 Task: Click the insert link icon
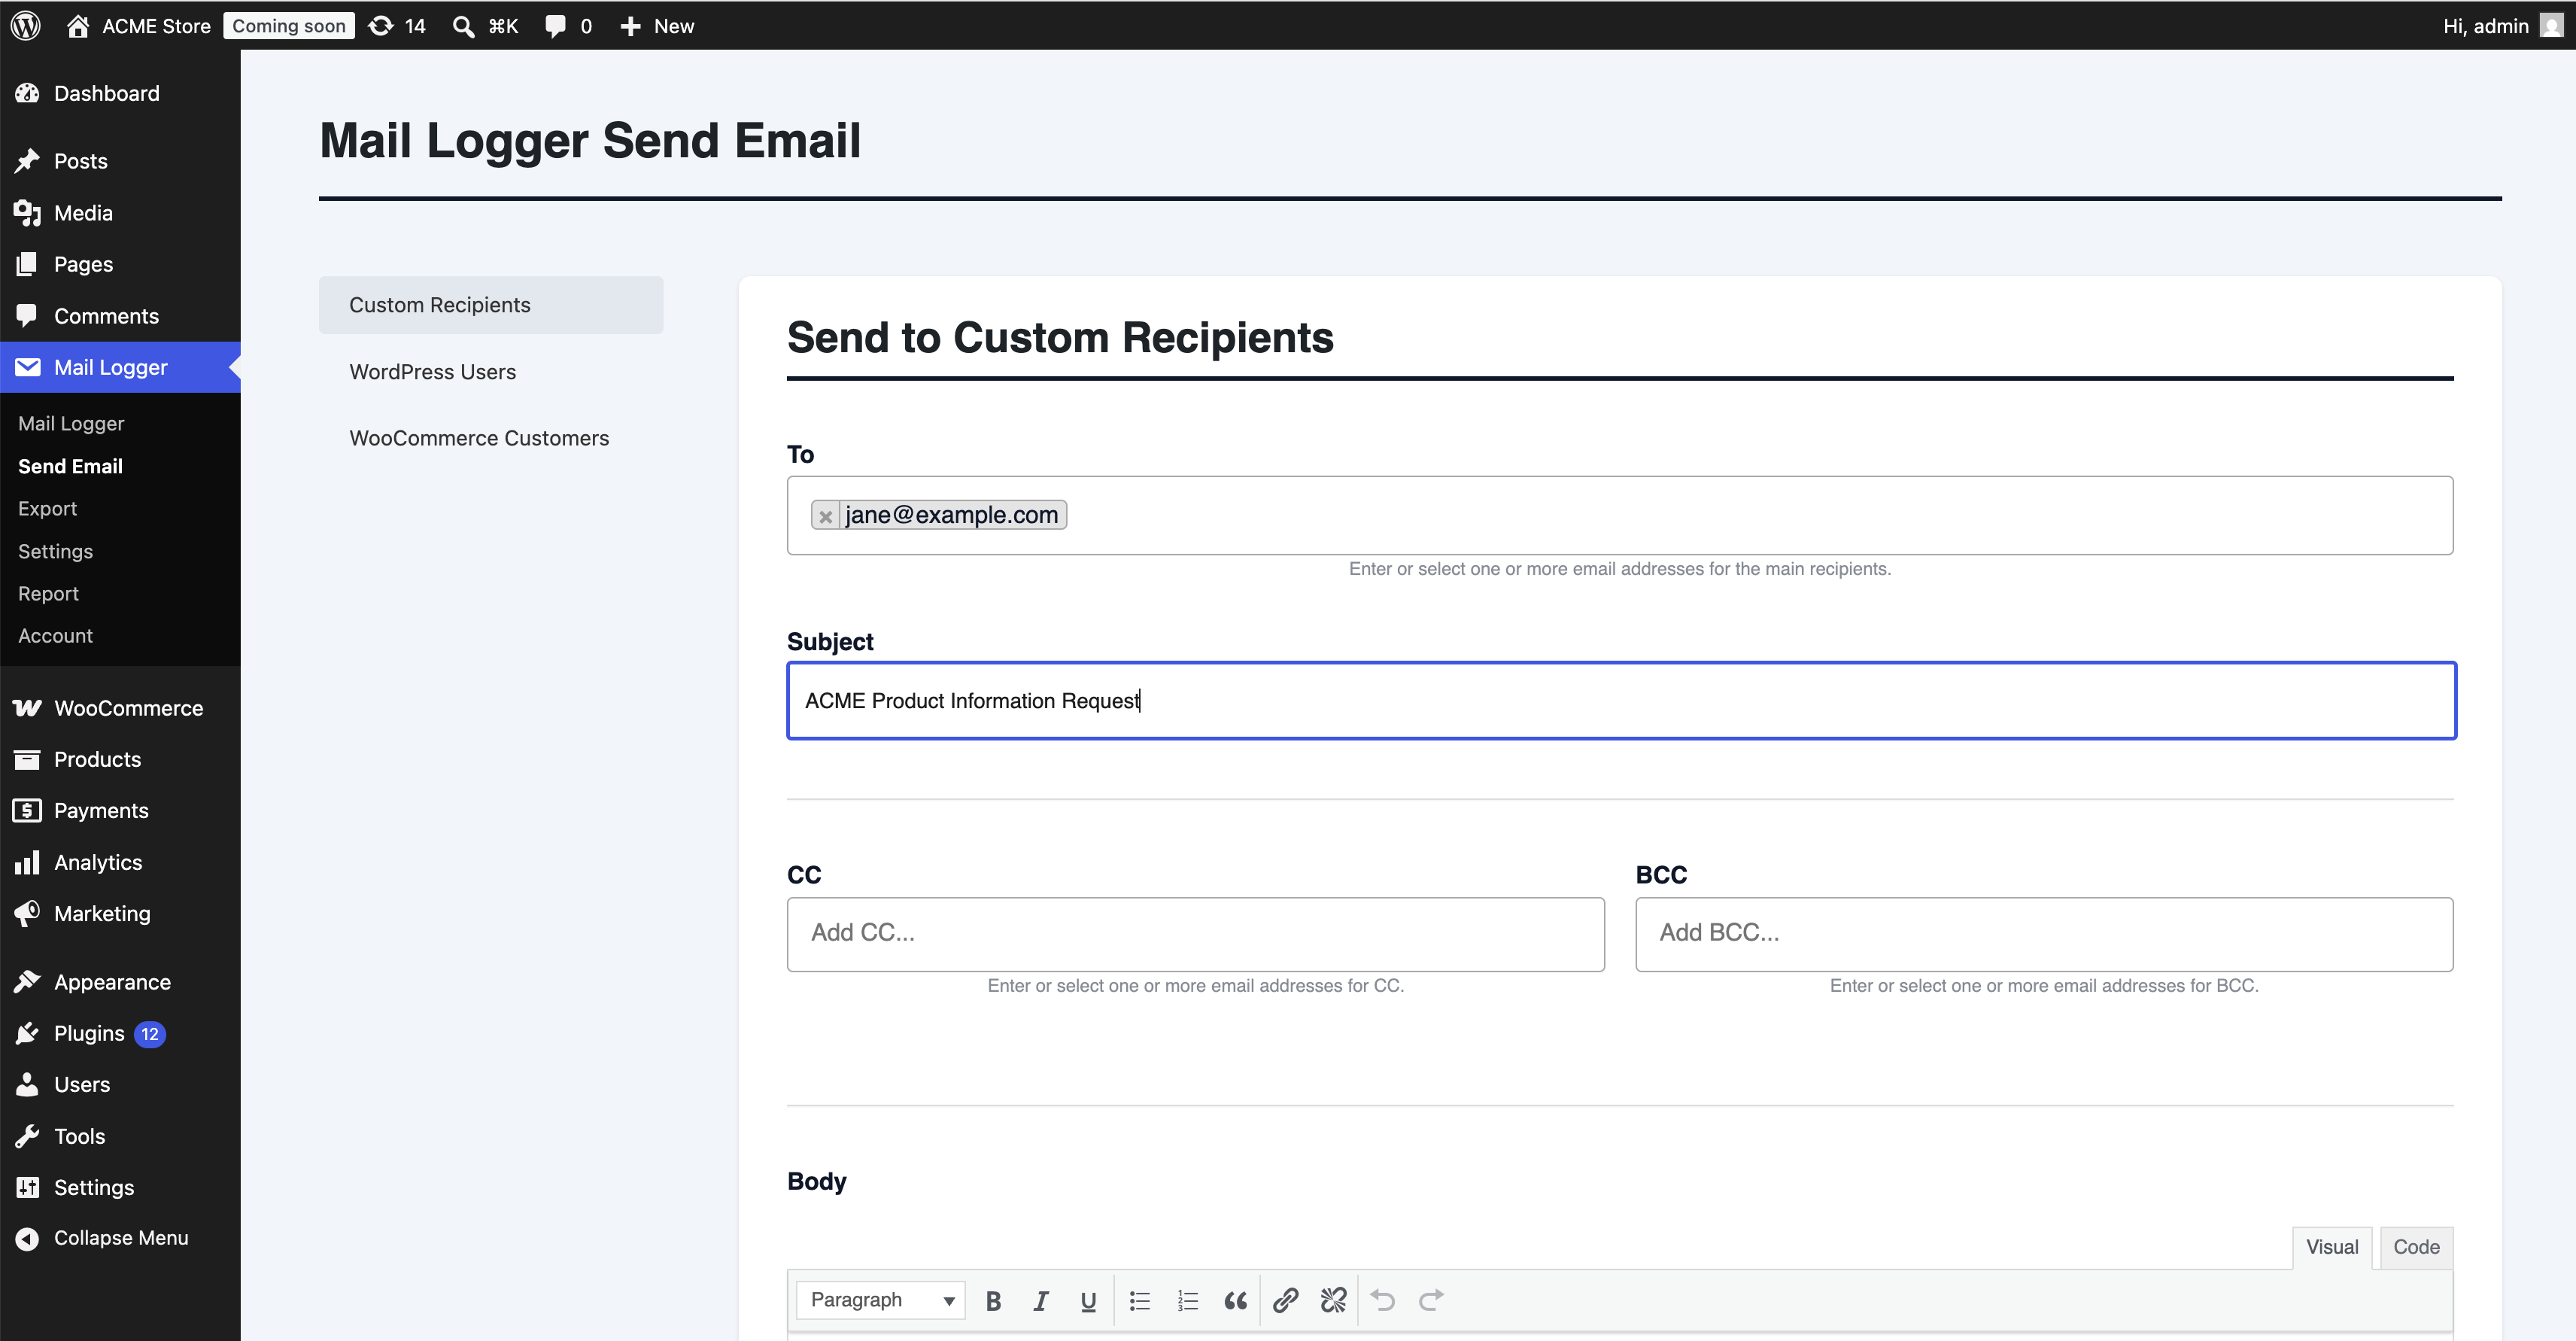coord(1286,1300)
